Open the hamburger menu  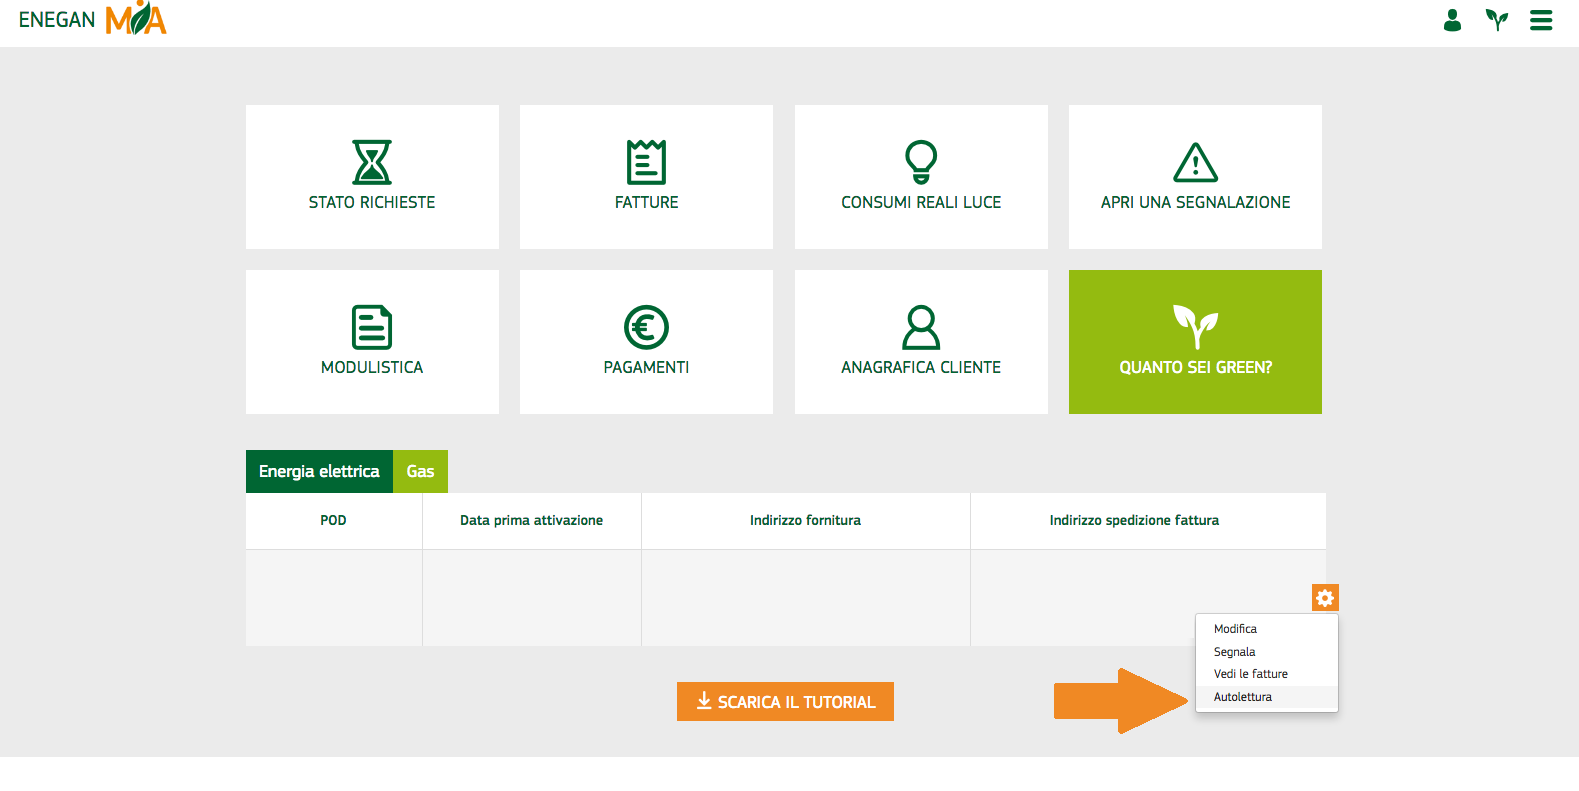(x=1541, y=20)
